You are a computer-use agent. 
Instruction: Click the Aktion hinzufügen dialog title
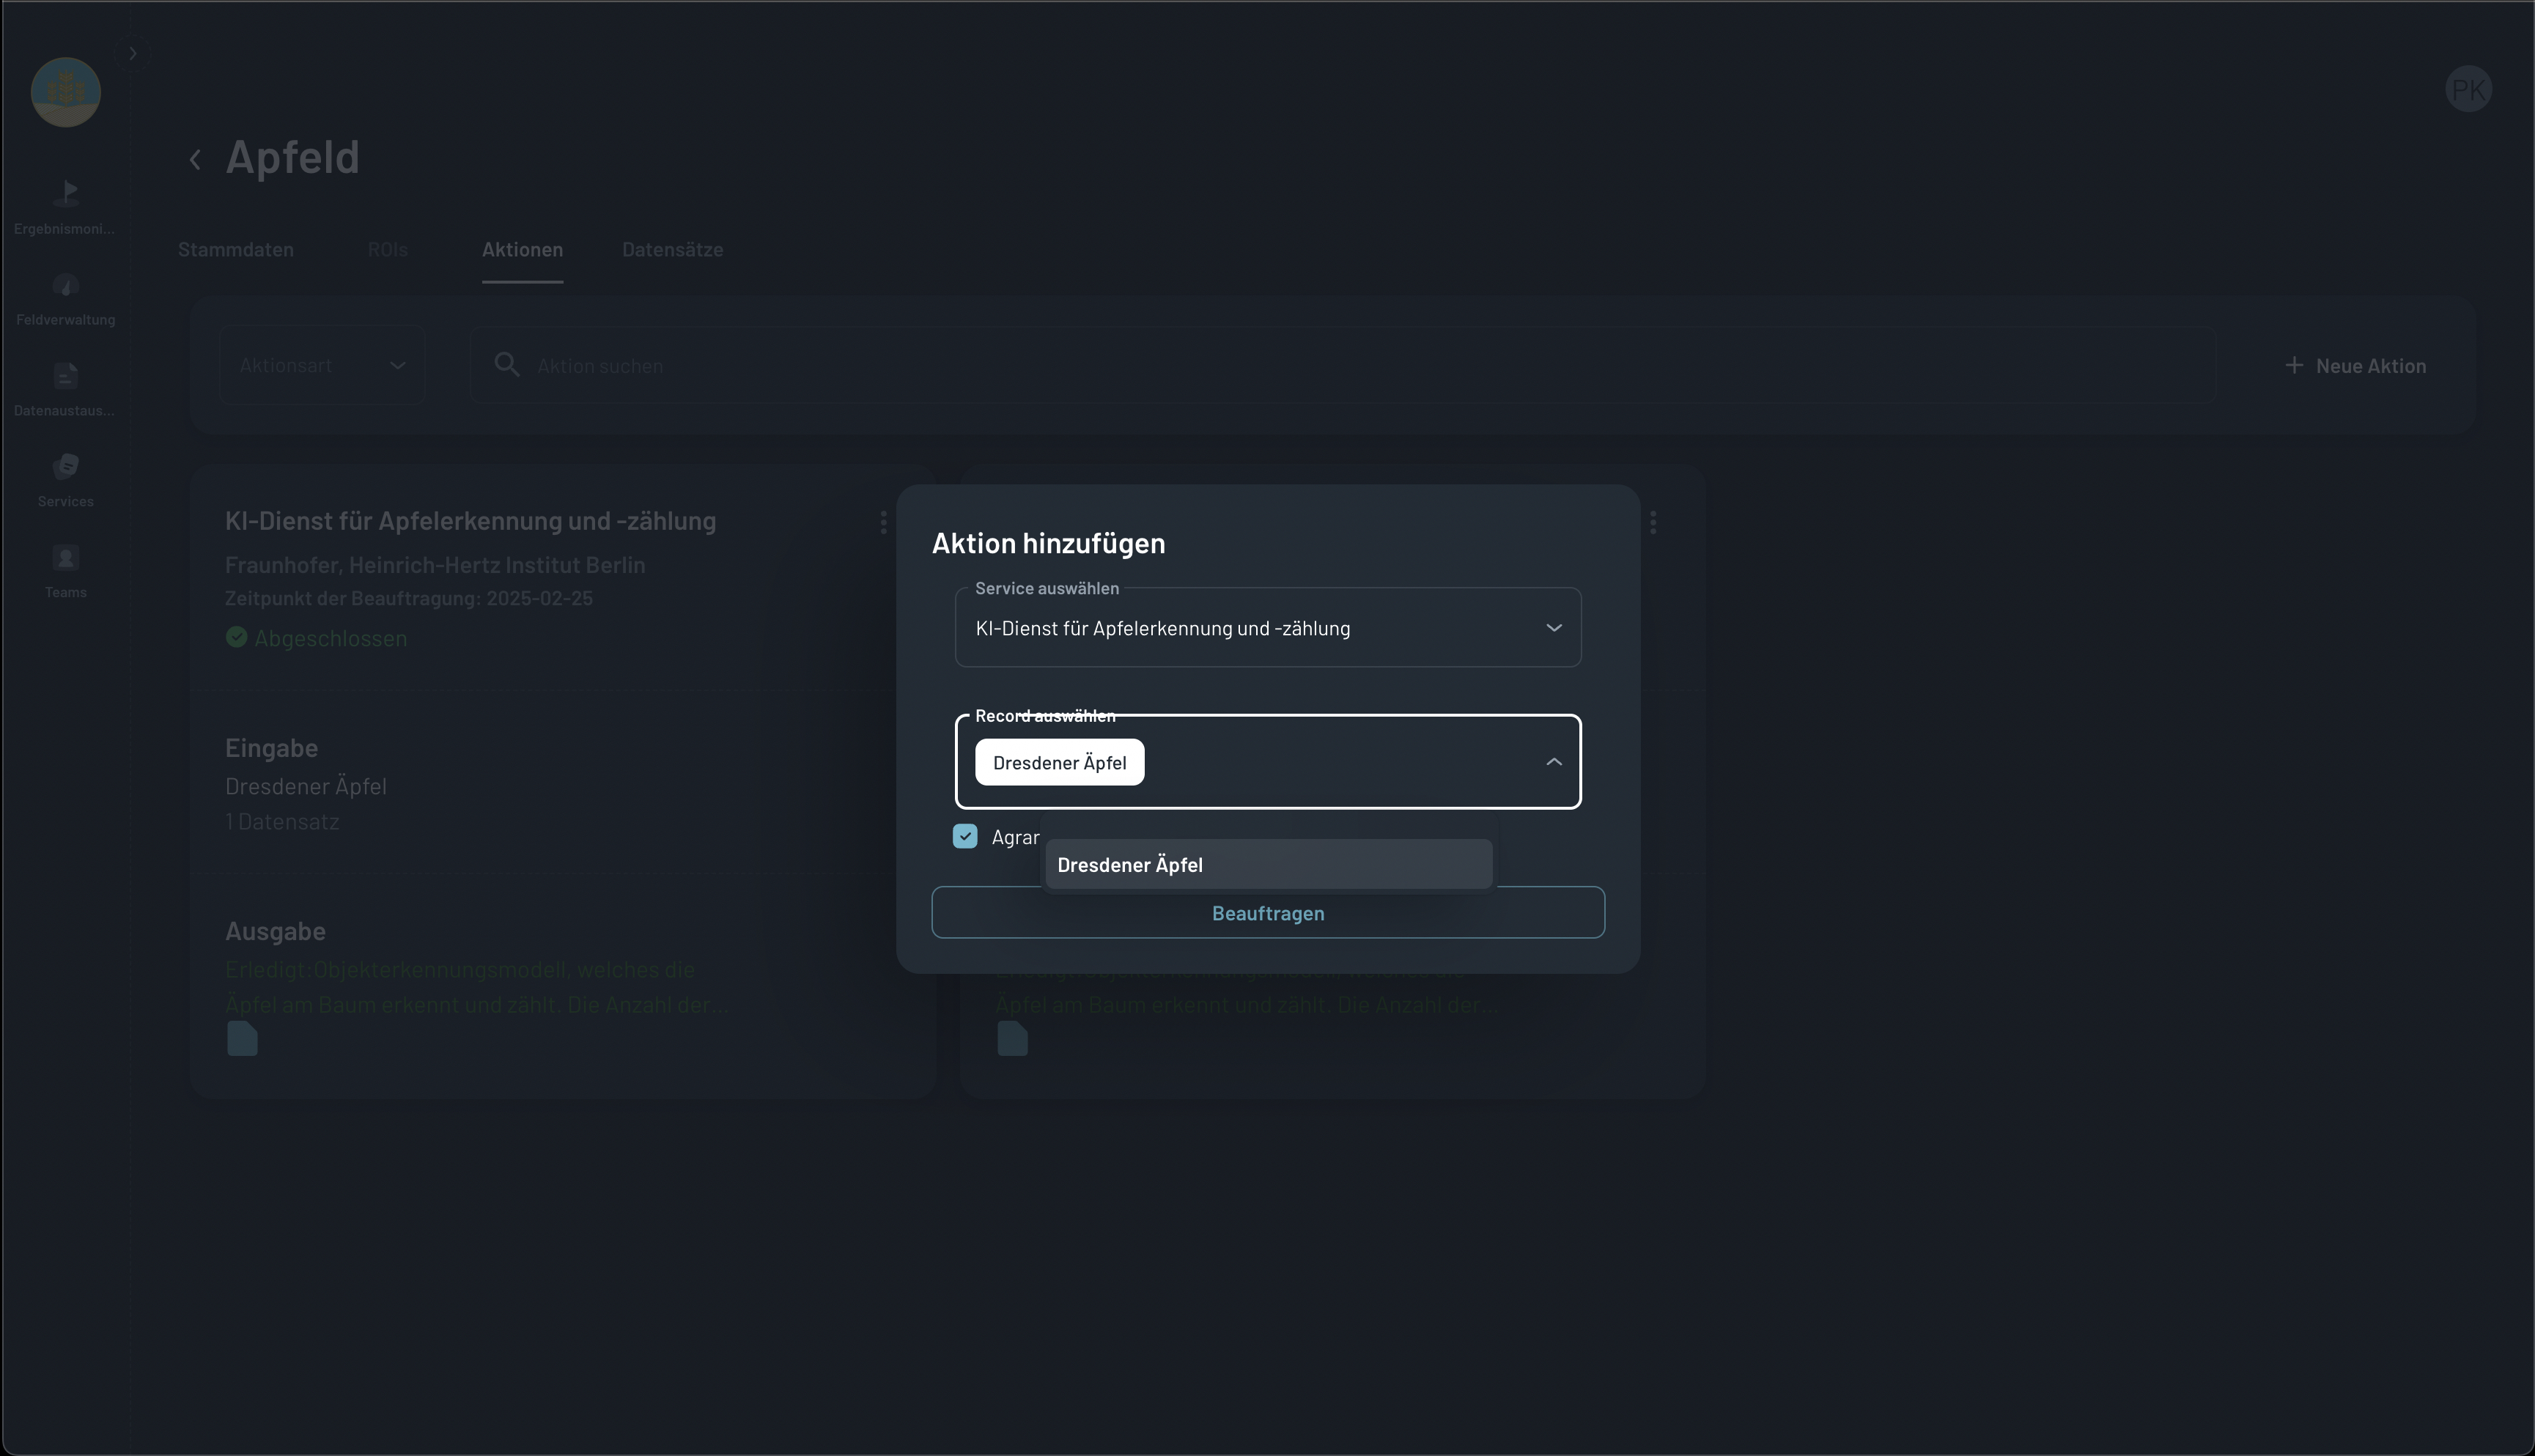click(x=1048, y=543)
